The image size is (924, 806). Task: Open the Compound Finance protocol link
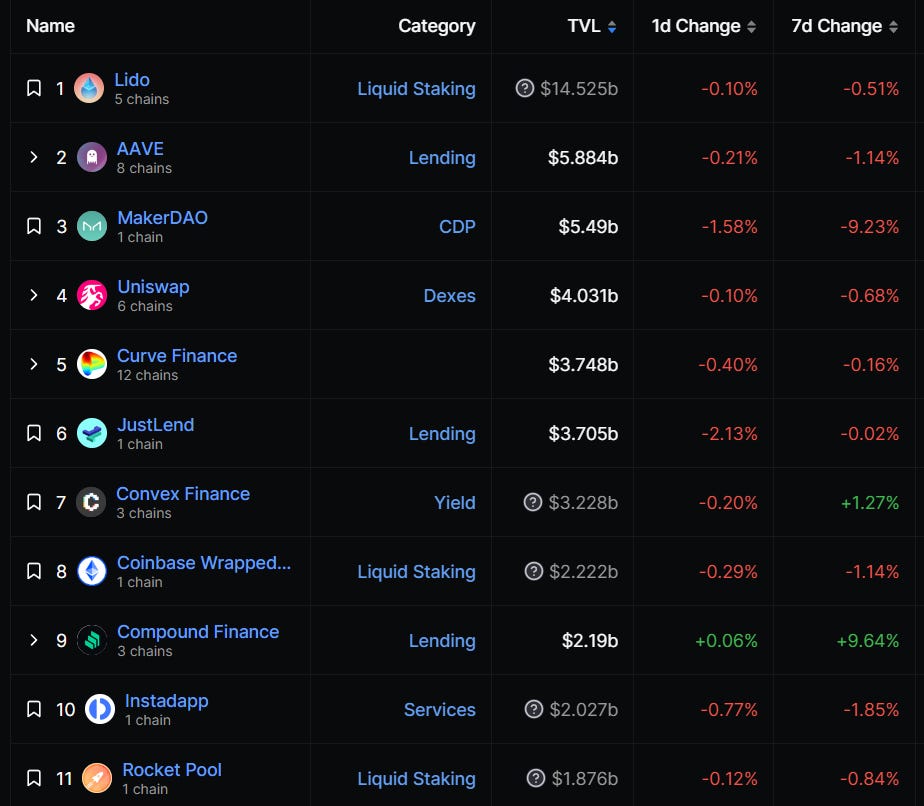pos(198,632)
